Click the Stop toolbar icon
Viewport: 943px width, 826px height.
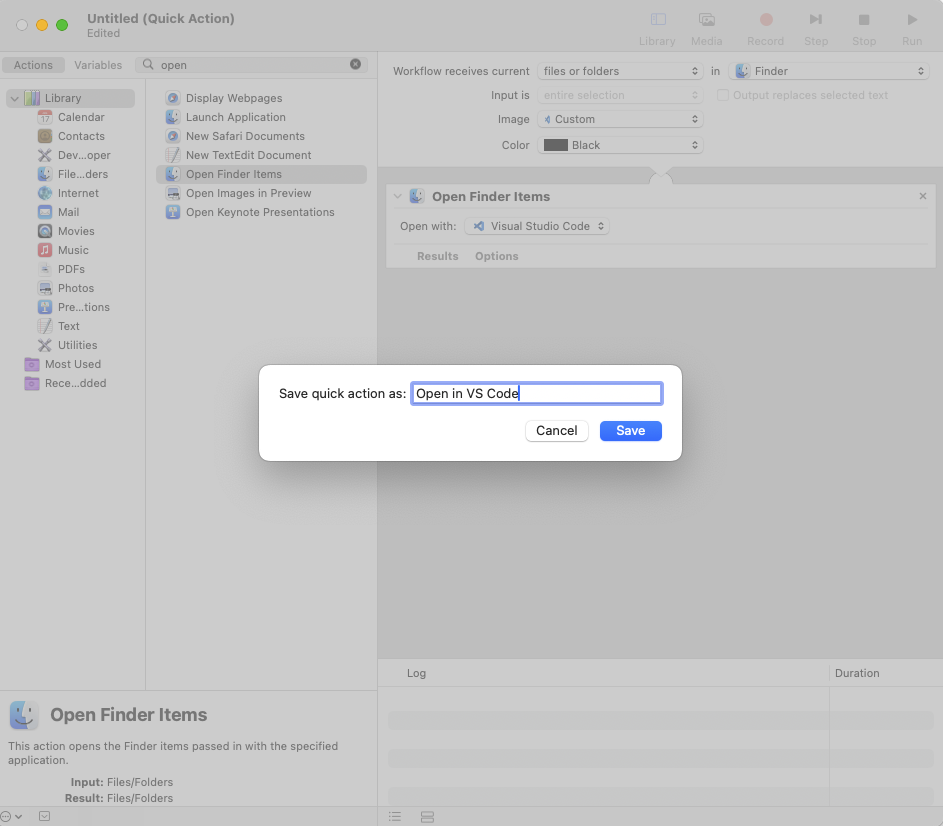(x=864, y=20)
